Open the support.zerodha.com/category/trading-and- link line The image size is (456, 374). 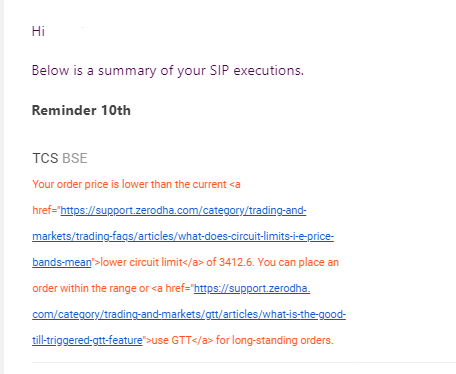click(183, 211)
